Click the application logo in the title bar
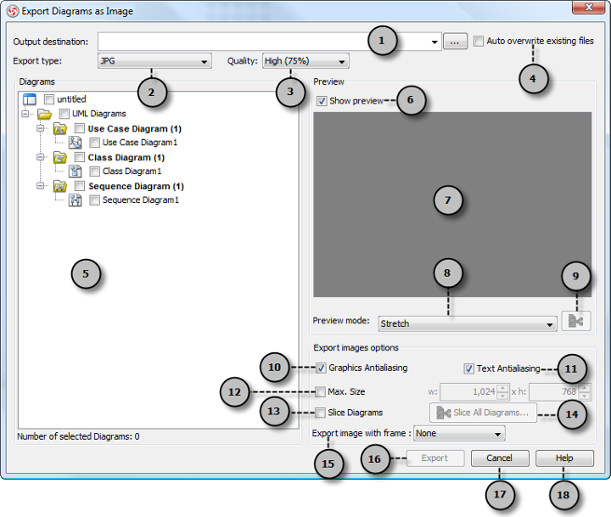The image size is (611, 517). click(13, 11)
